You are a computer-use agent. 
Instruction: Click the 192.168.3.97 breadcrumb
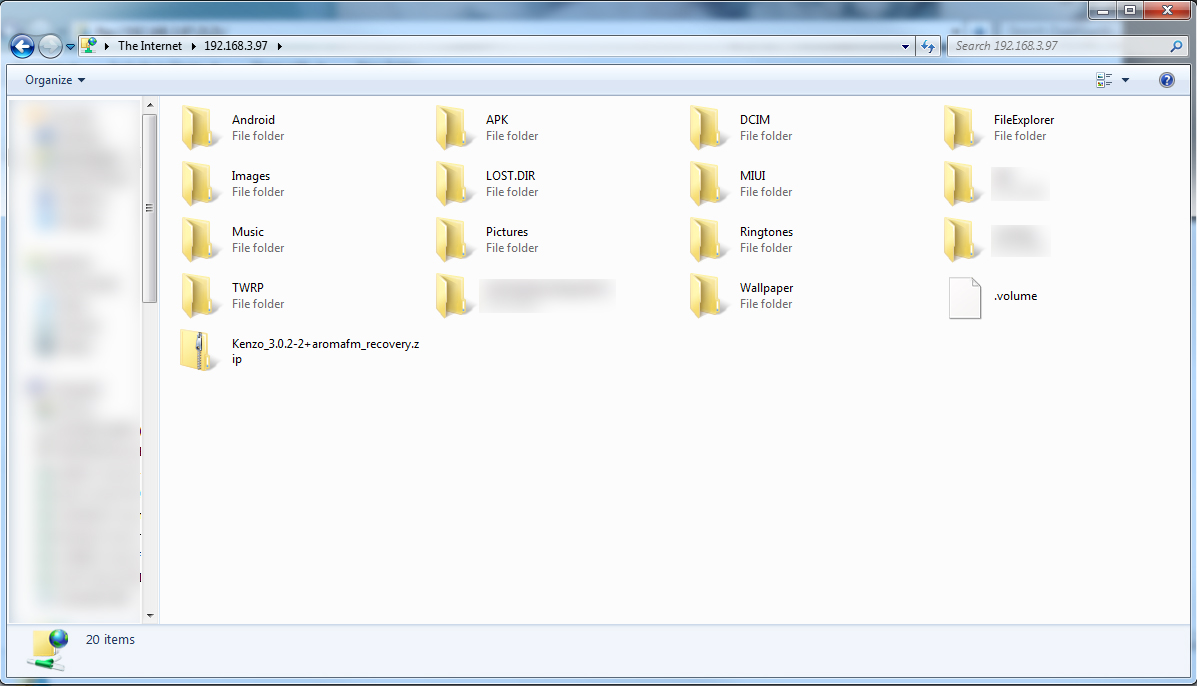(236, 46)
